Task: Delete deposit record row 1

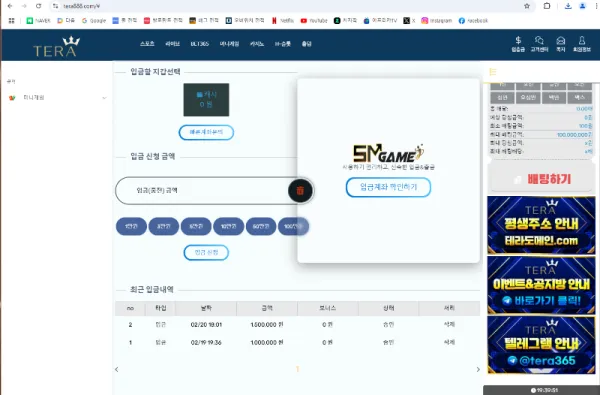Action: click(449, 342)
